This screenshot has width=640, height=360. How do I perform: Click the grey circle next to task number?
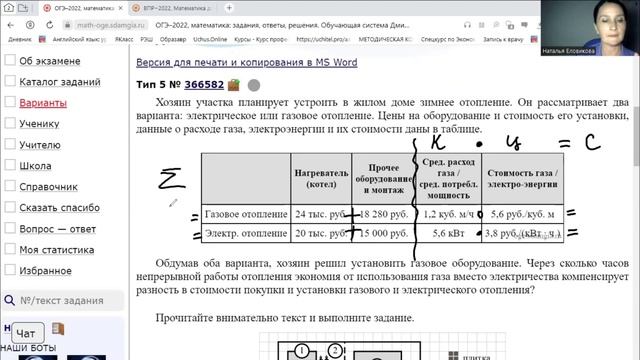(254, 85)
